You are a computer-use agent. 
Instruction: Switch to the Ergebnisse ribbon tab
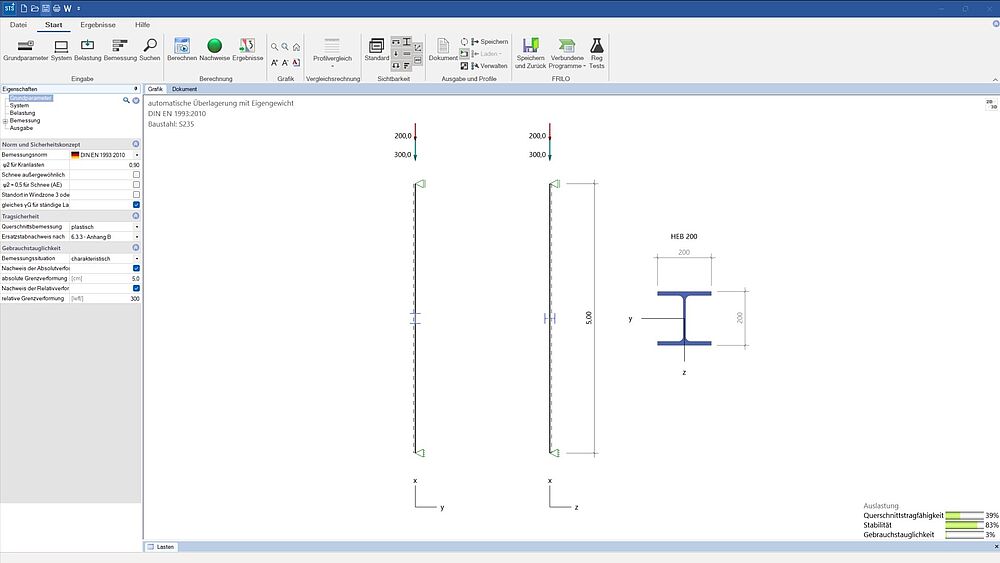coord(97,23)
